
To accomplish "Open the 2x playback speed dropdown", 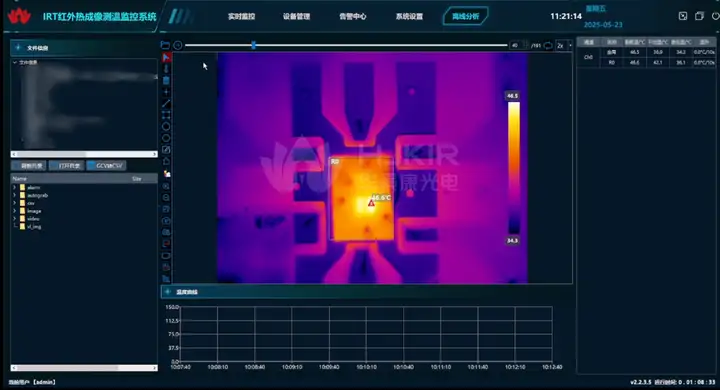I will point(564,45).
